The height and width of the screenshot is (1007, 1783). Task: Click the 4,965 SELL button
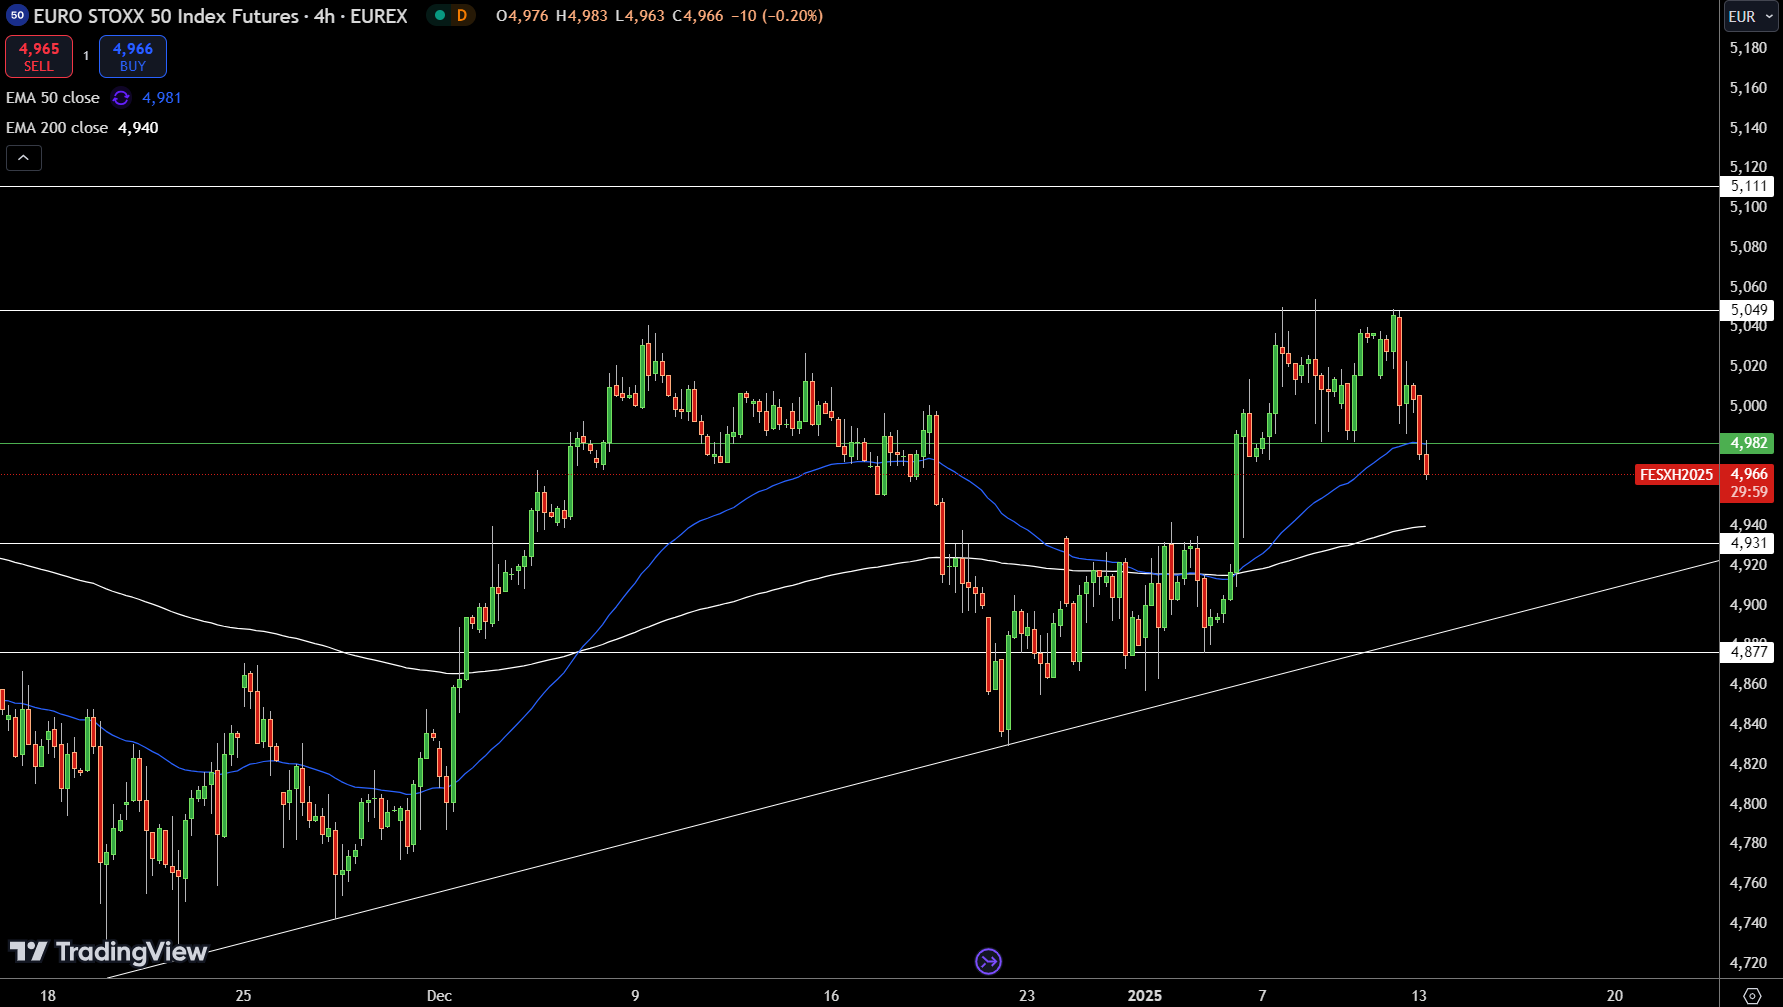pos(39,57)
